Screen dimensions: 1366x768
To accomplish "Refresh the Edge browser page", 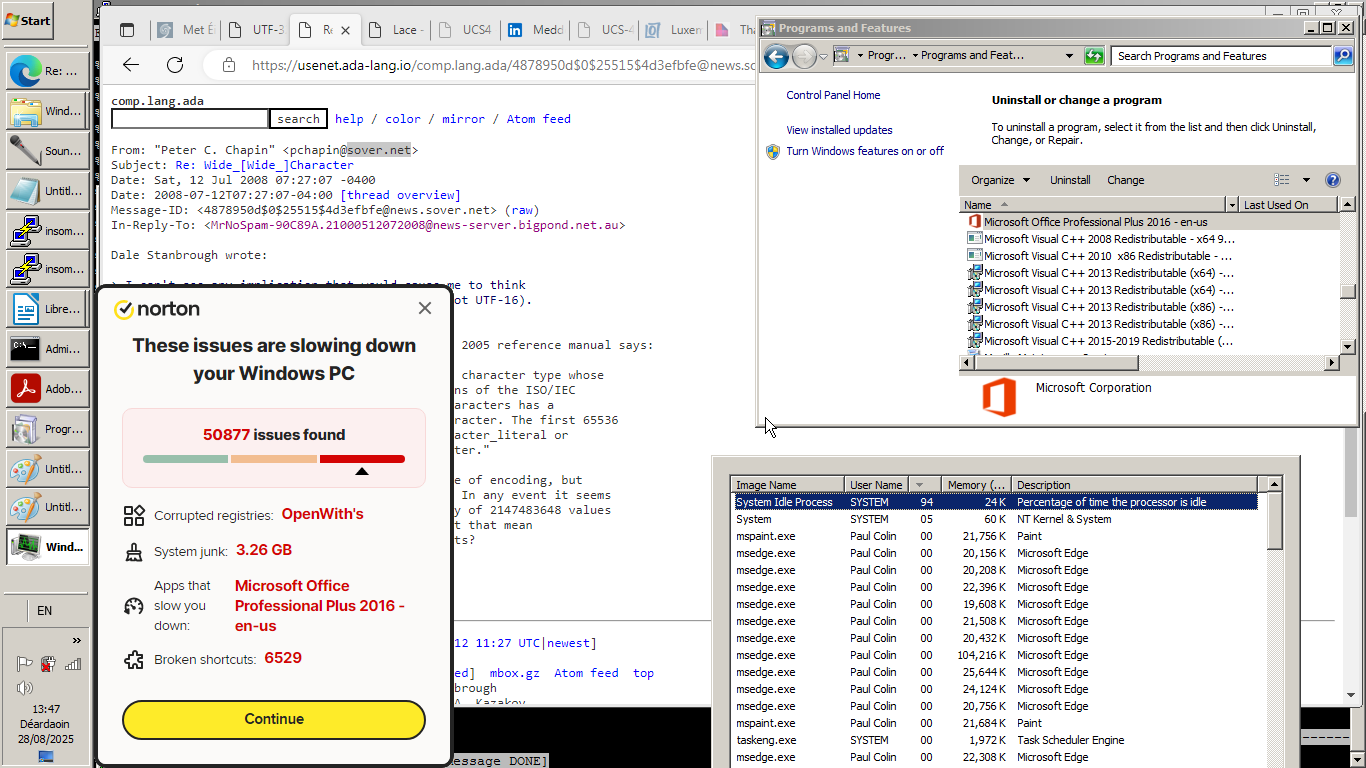I will [x=175, y=65].
